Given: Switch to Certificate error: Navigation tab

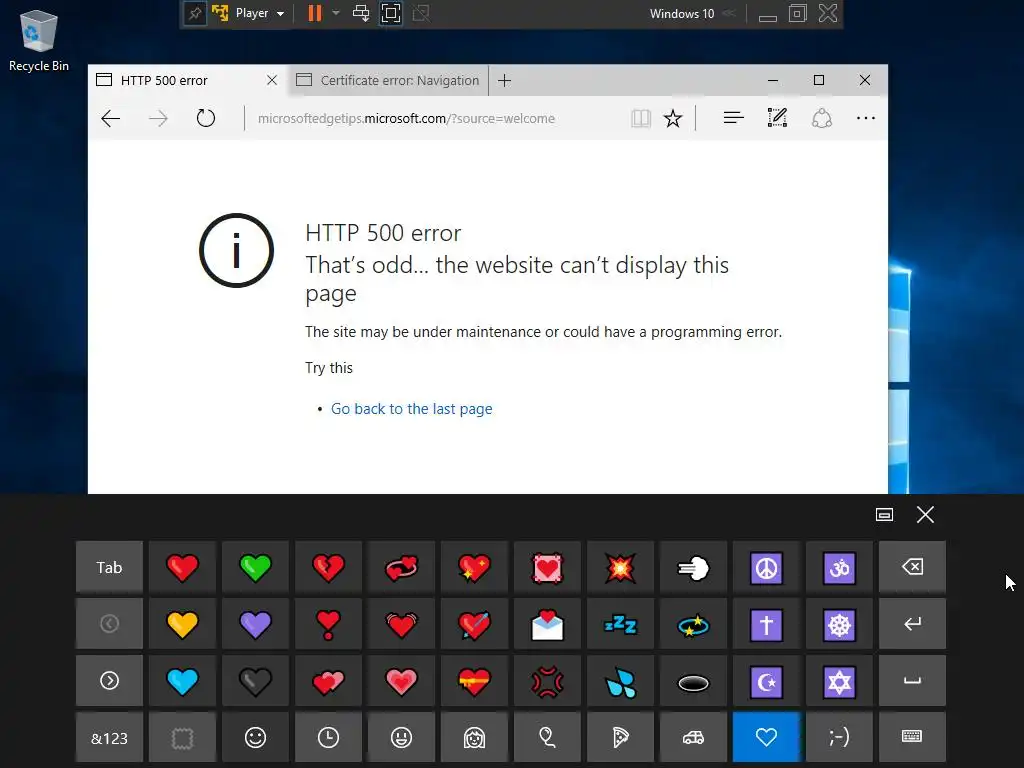Looking at the screenshot, I should (x=388, y=80).
